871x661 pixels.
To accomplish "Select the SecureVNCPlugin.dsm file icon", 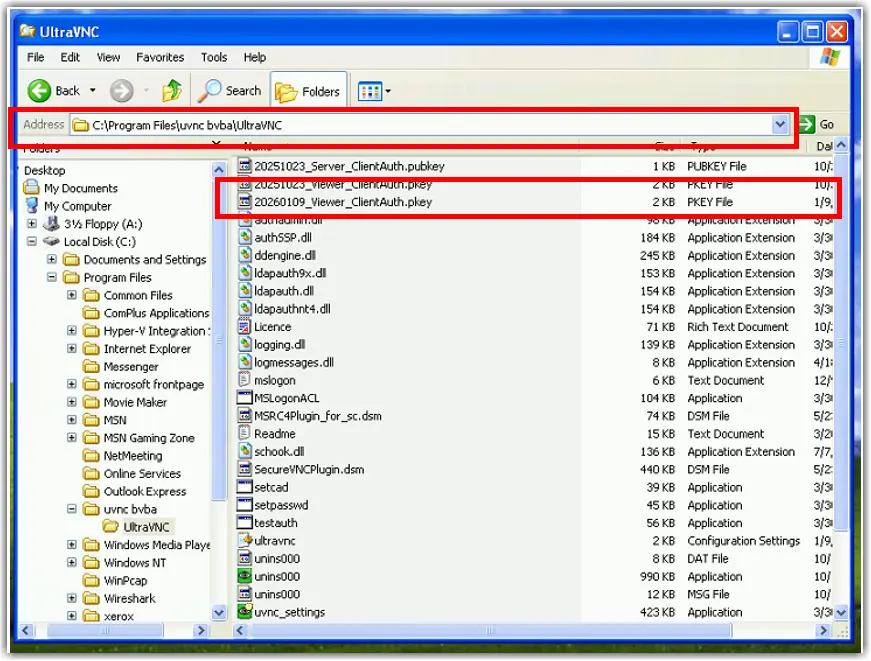I will point(244,469).
